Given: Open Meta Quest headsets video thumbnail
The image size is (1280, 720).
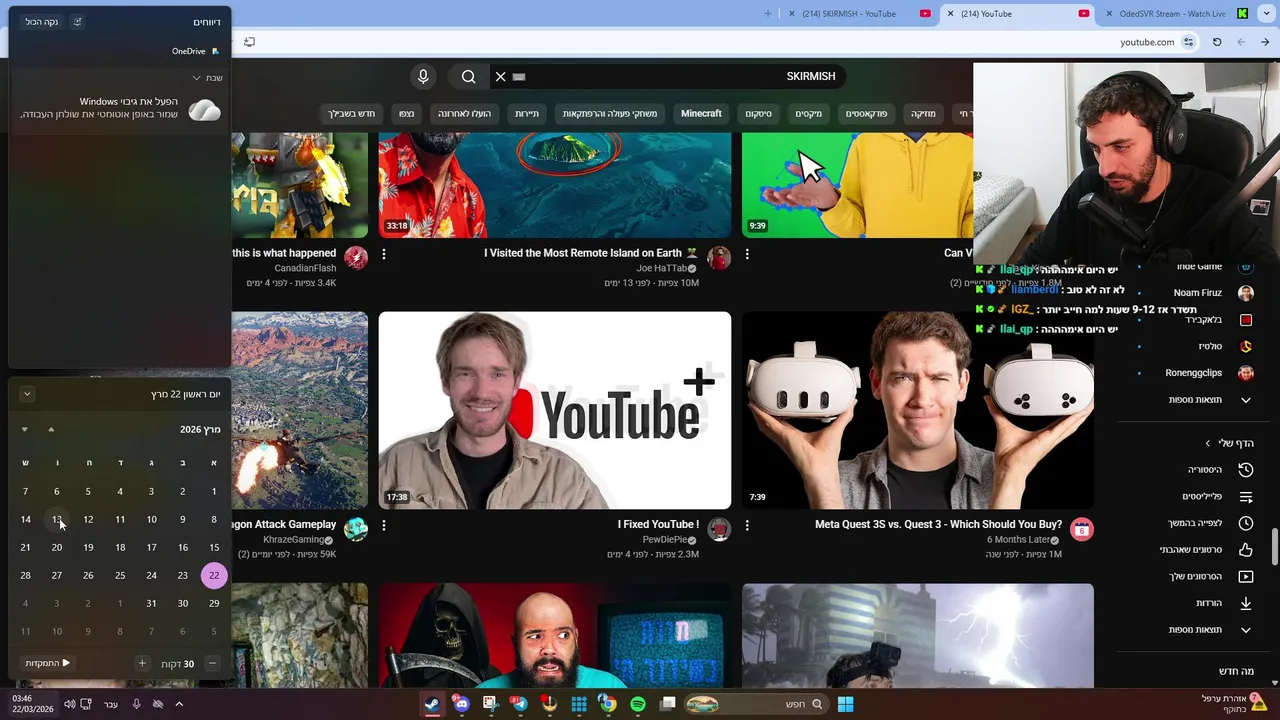Looking at the screenshot, I should point(918,410).
